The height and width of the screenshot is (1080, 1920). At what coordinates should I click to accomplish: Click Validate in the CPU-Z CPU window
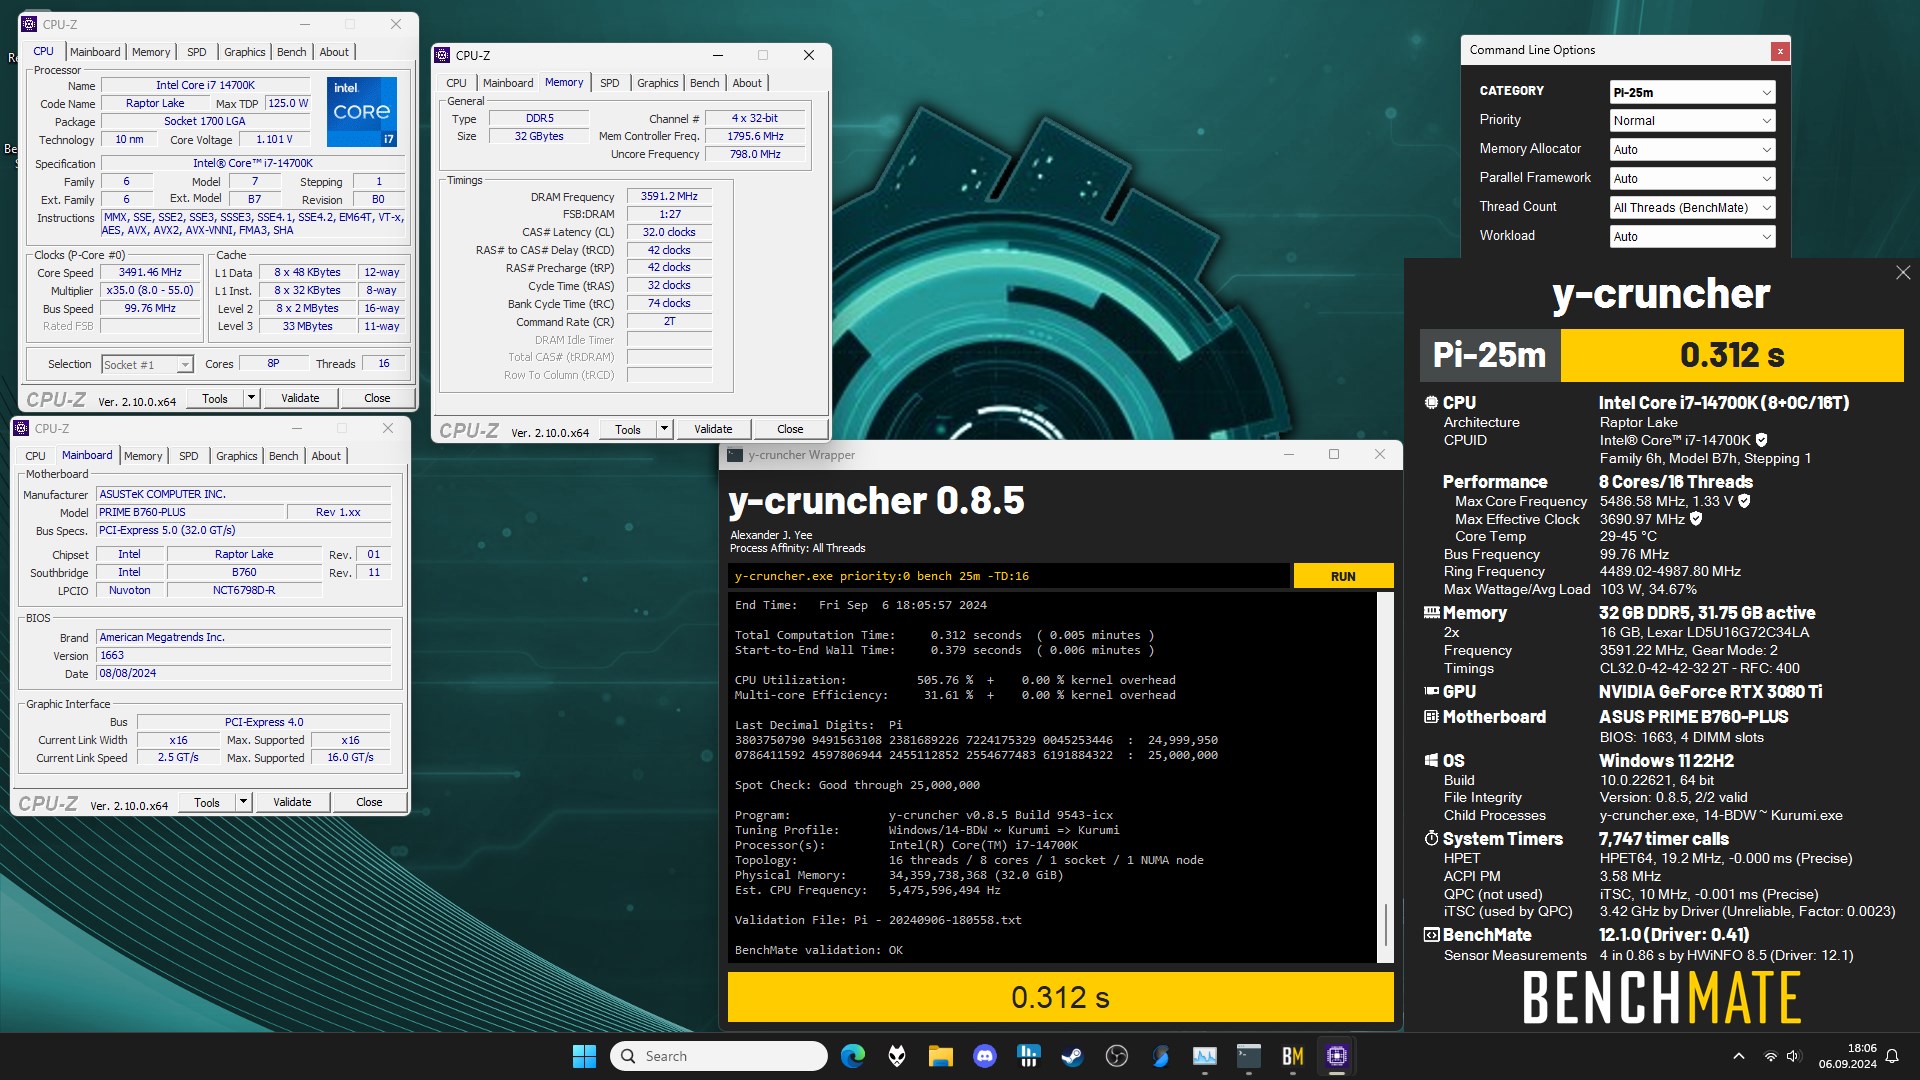tap(300, 398)
